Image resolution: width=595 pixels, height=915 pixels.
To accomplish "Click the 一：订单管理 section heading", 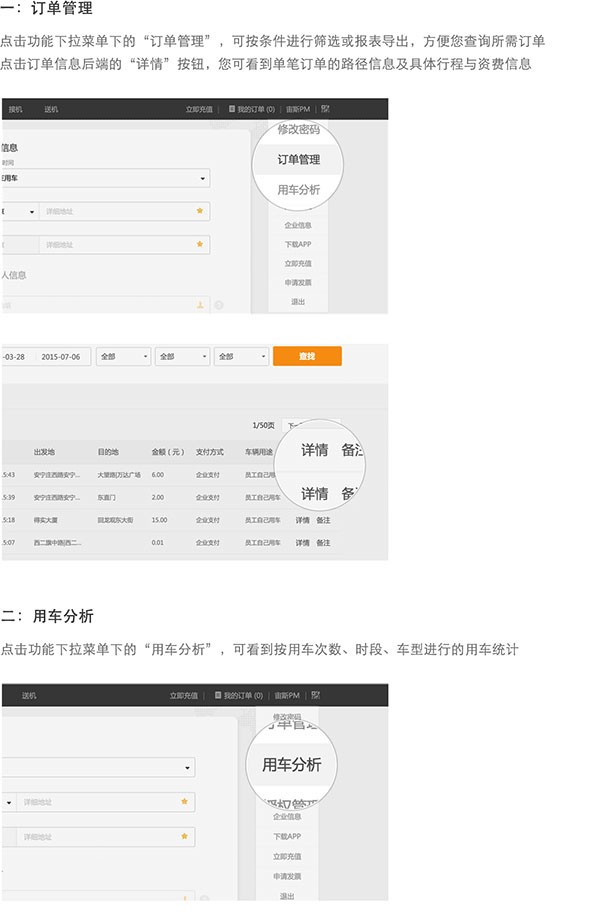I will tap(47, 8).
